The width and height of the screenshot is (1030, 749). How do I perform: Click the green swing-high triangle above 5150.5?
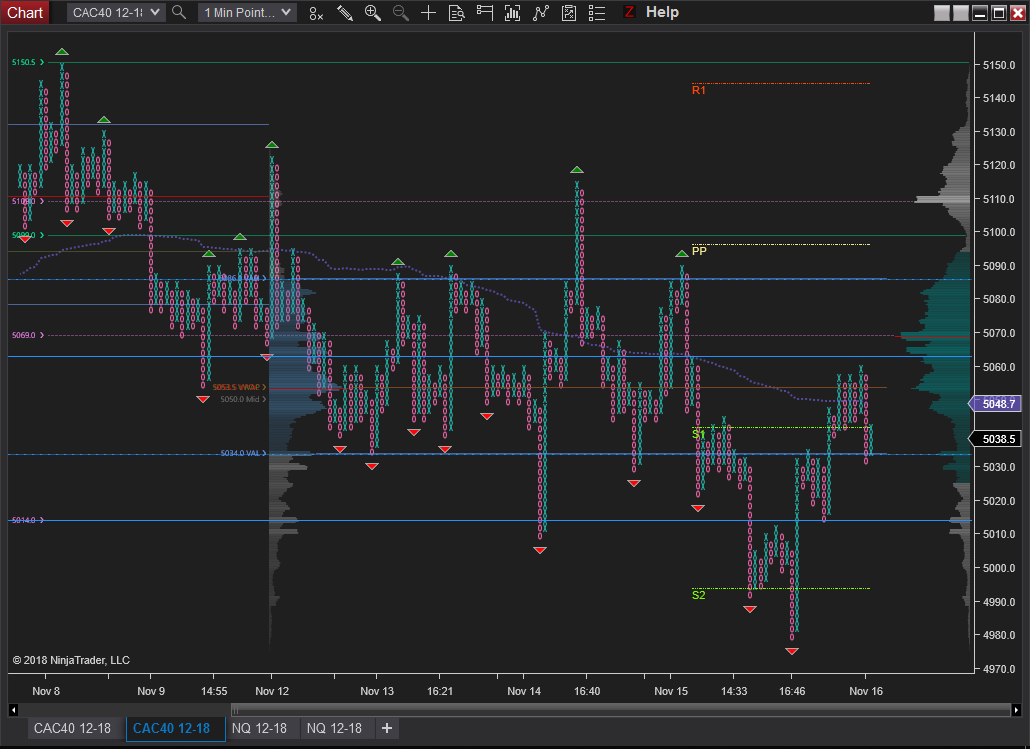(x=62, y=52)
